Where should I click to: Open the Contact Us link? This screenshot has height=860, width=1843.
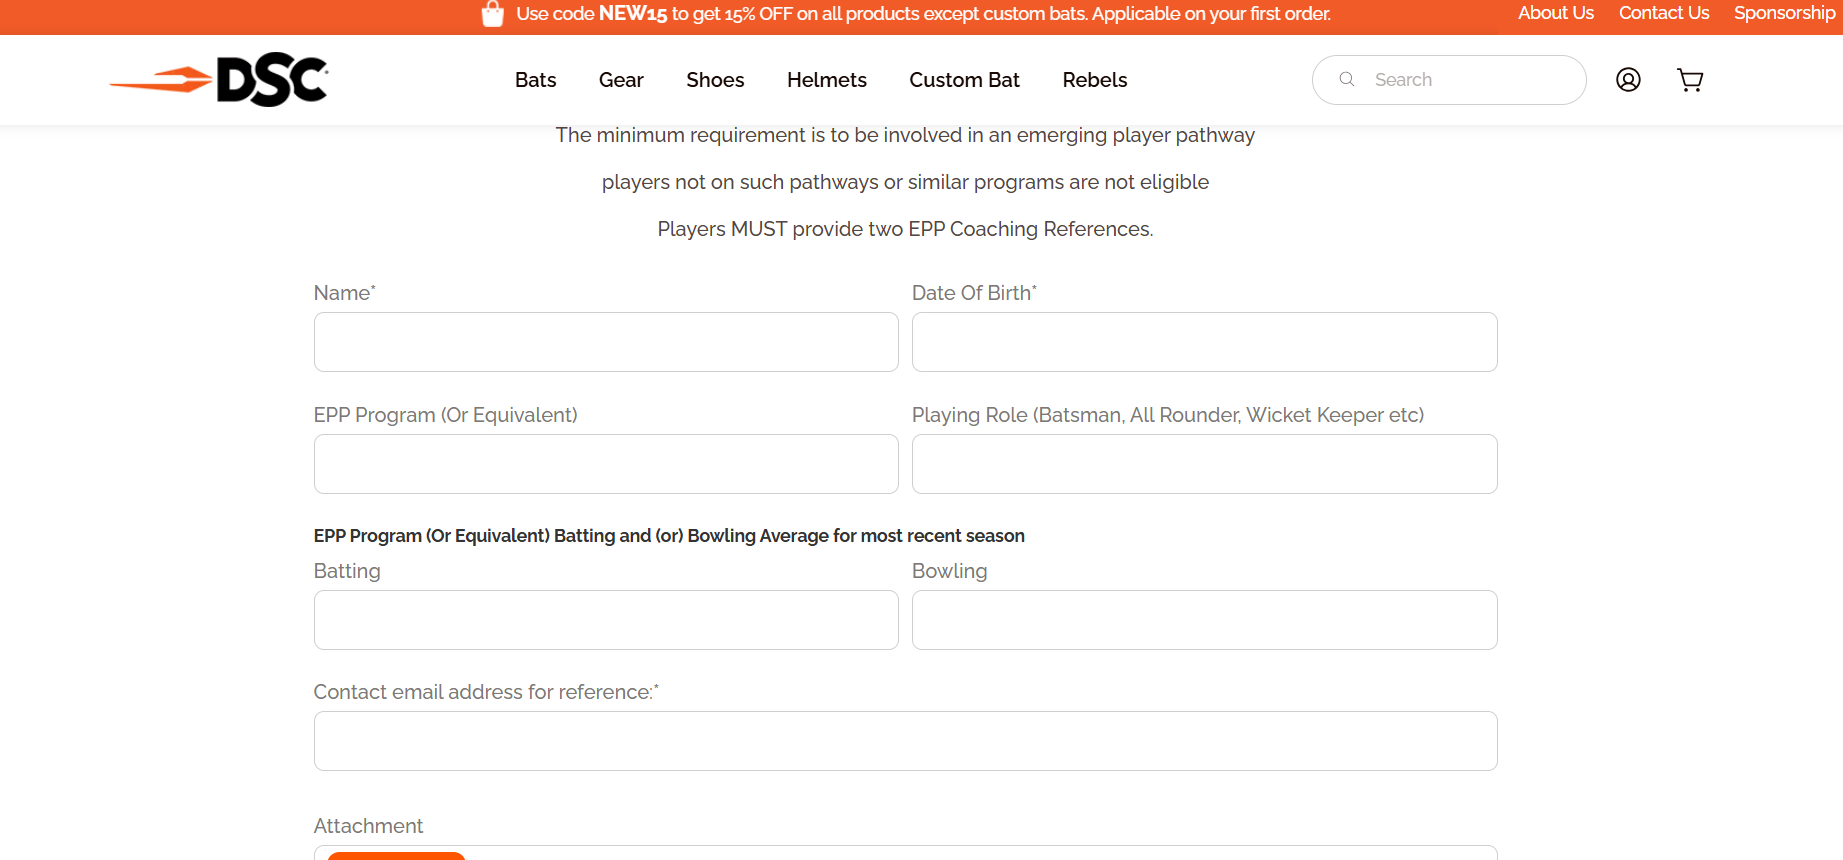(x=1664, y=13)
